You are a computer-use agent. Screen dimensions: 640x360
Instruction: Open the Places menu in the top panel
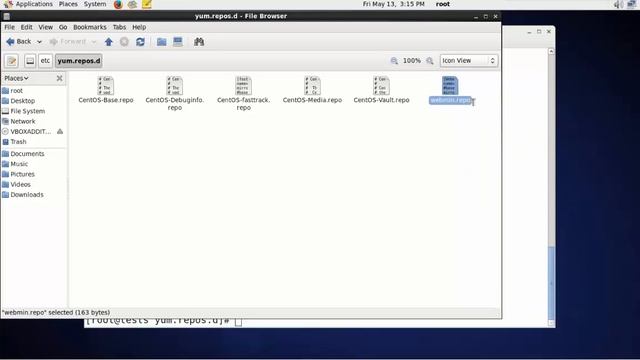(68, 4)
